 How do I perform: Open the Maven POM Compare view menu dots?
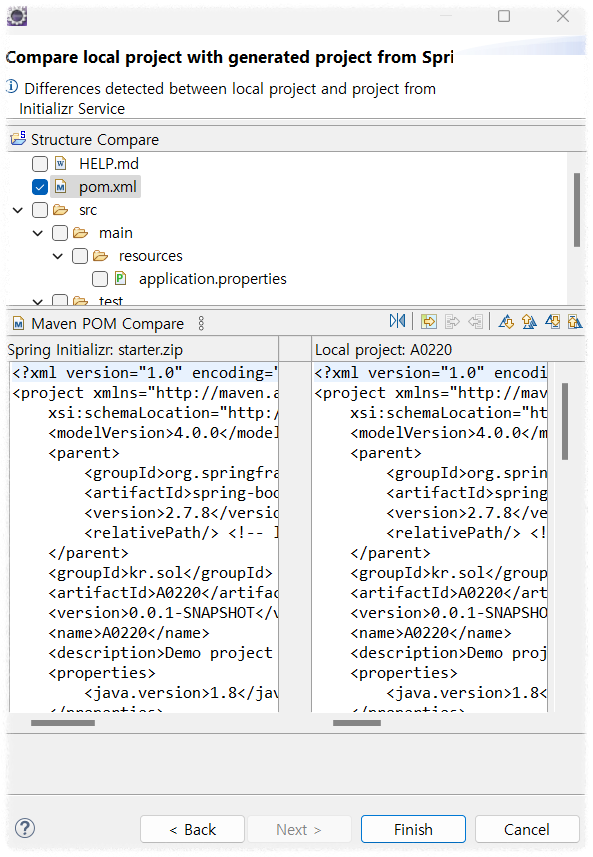(x=201, y=324)
